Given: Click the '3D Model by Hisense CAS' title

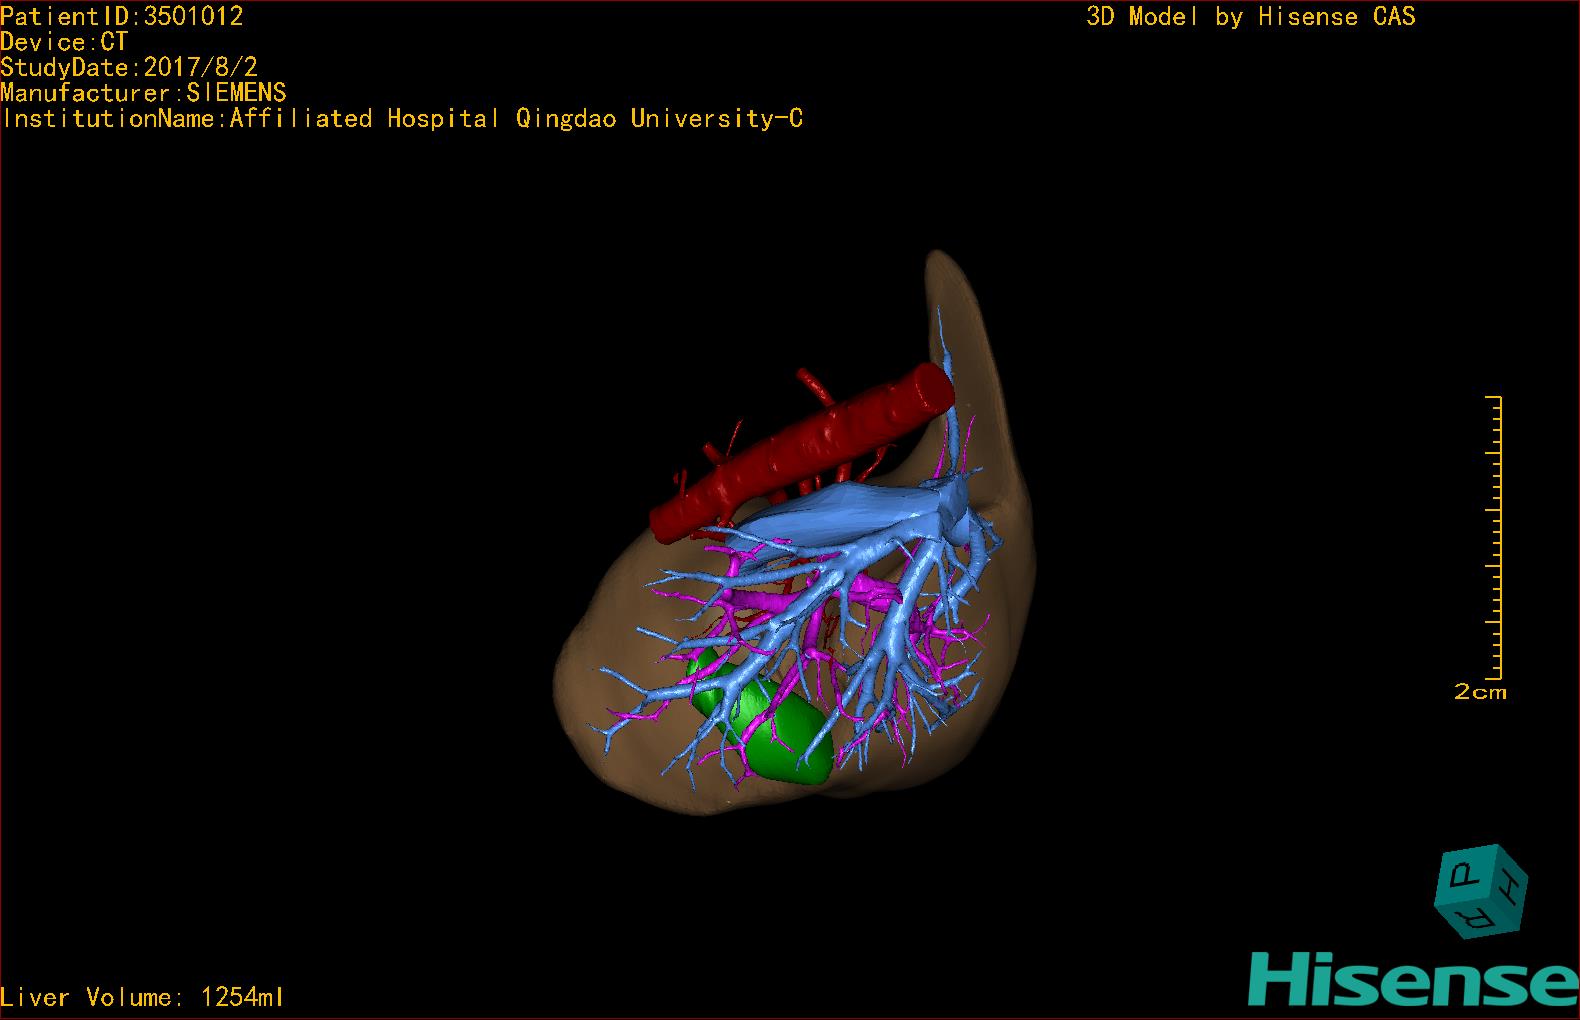Looking at the screenshot, I should coord(1251,17).
